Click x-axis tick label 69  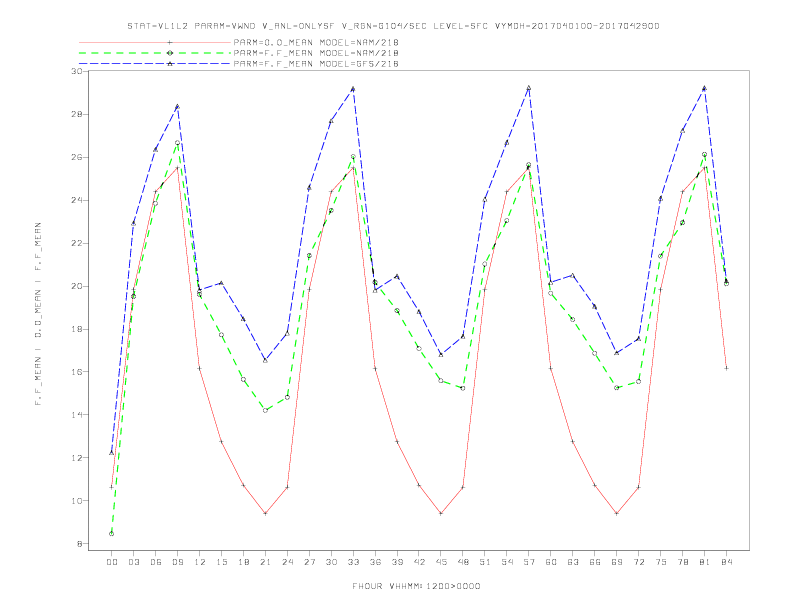coord(617,562)
